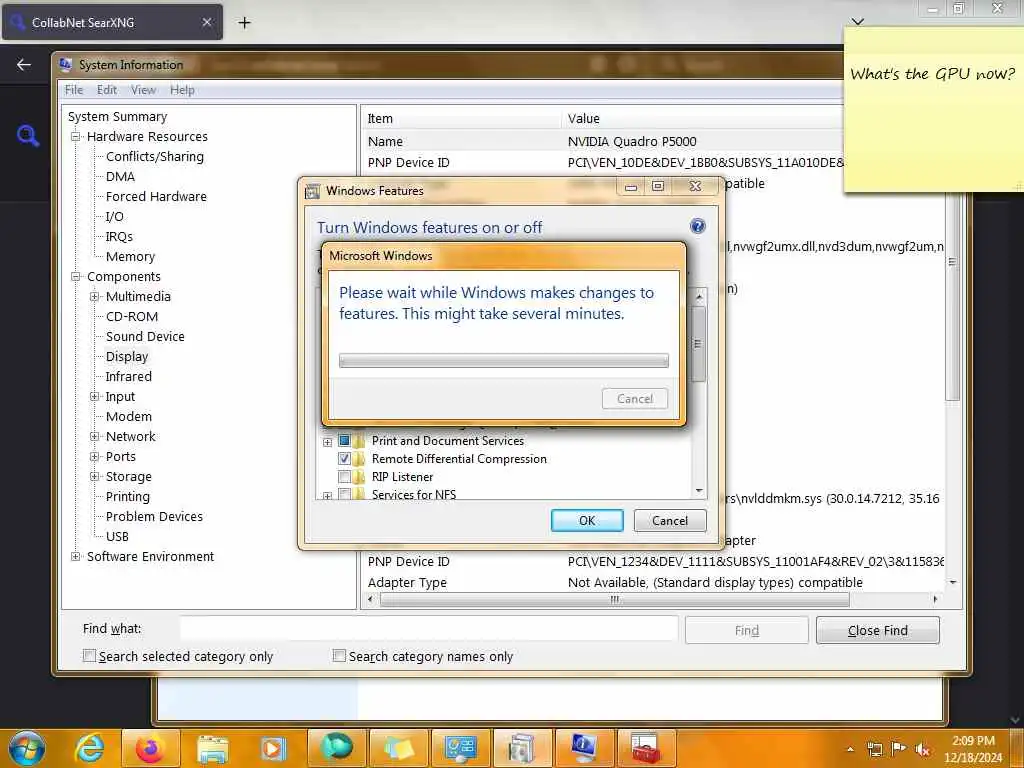
Task: Open the Control Panel taskbar button
Action: tap(459, 748)
